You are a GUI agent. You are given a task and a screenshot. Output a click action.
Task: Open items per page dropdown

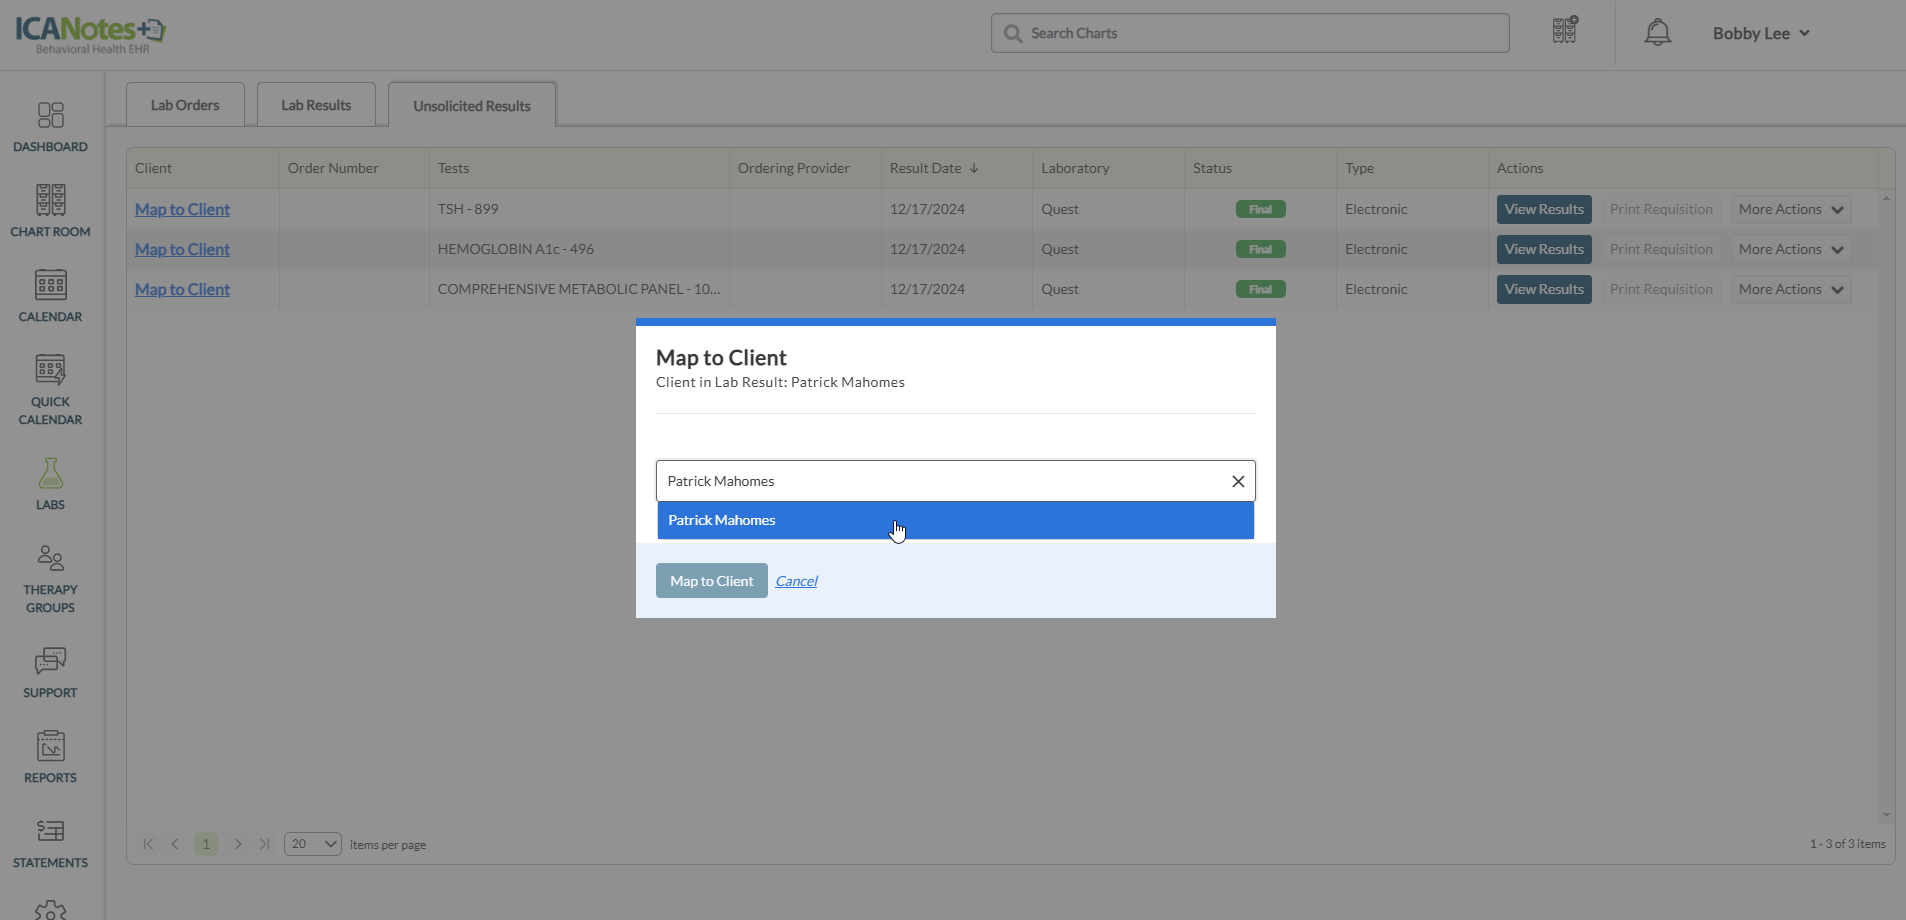(312, 844)
